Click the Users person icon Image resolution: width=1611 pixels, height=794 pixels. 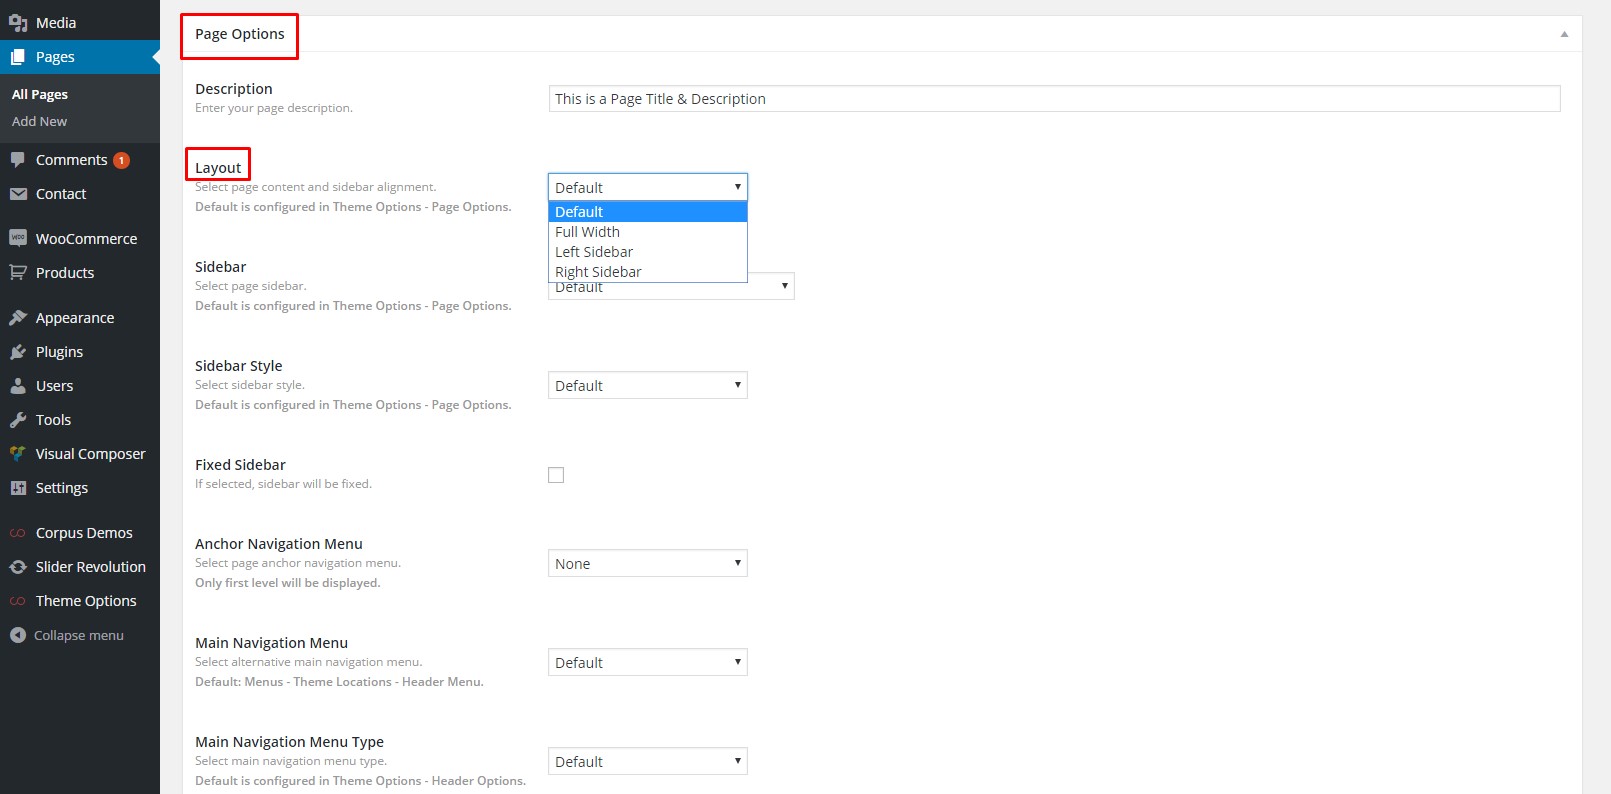(x=18, y=386)
